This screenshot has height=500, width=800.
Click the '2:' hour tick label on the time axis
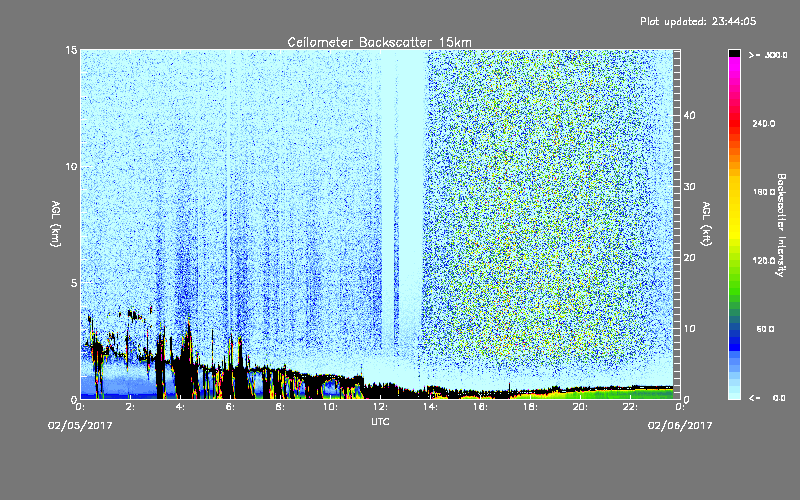(130, 407)
